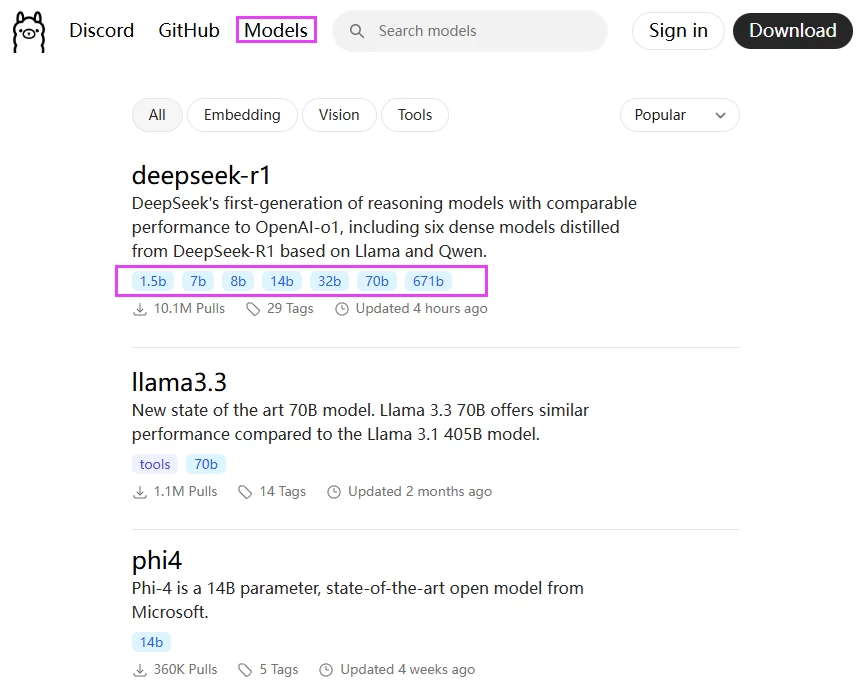Click the download icon next to 10.1M Pulls
Image resolution: width=862 pixels, height=694 pixels.
coord(137,308)
